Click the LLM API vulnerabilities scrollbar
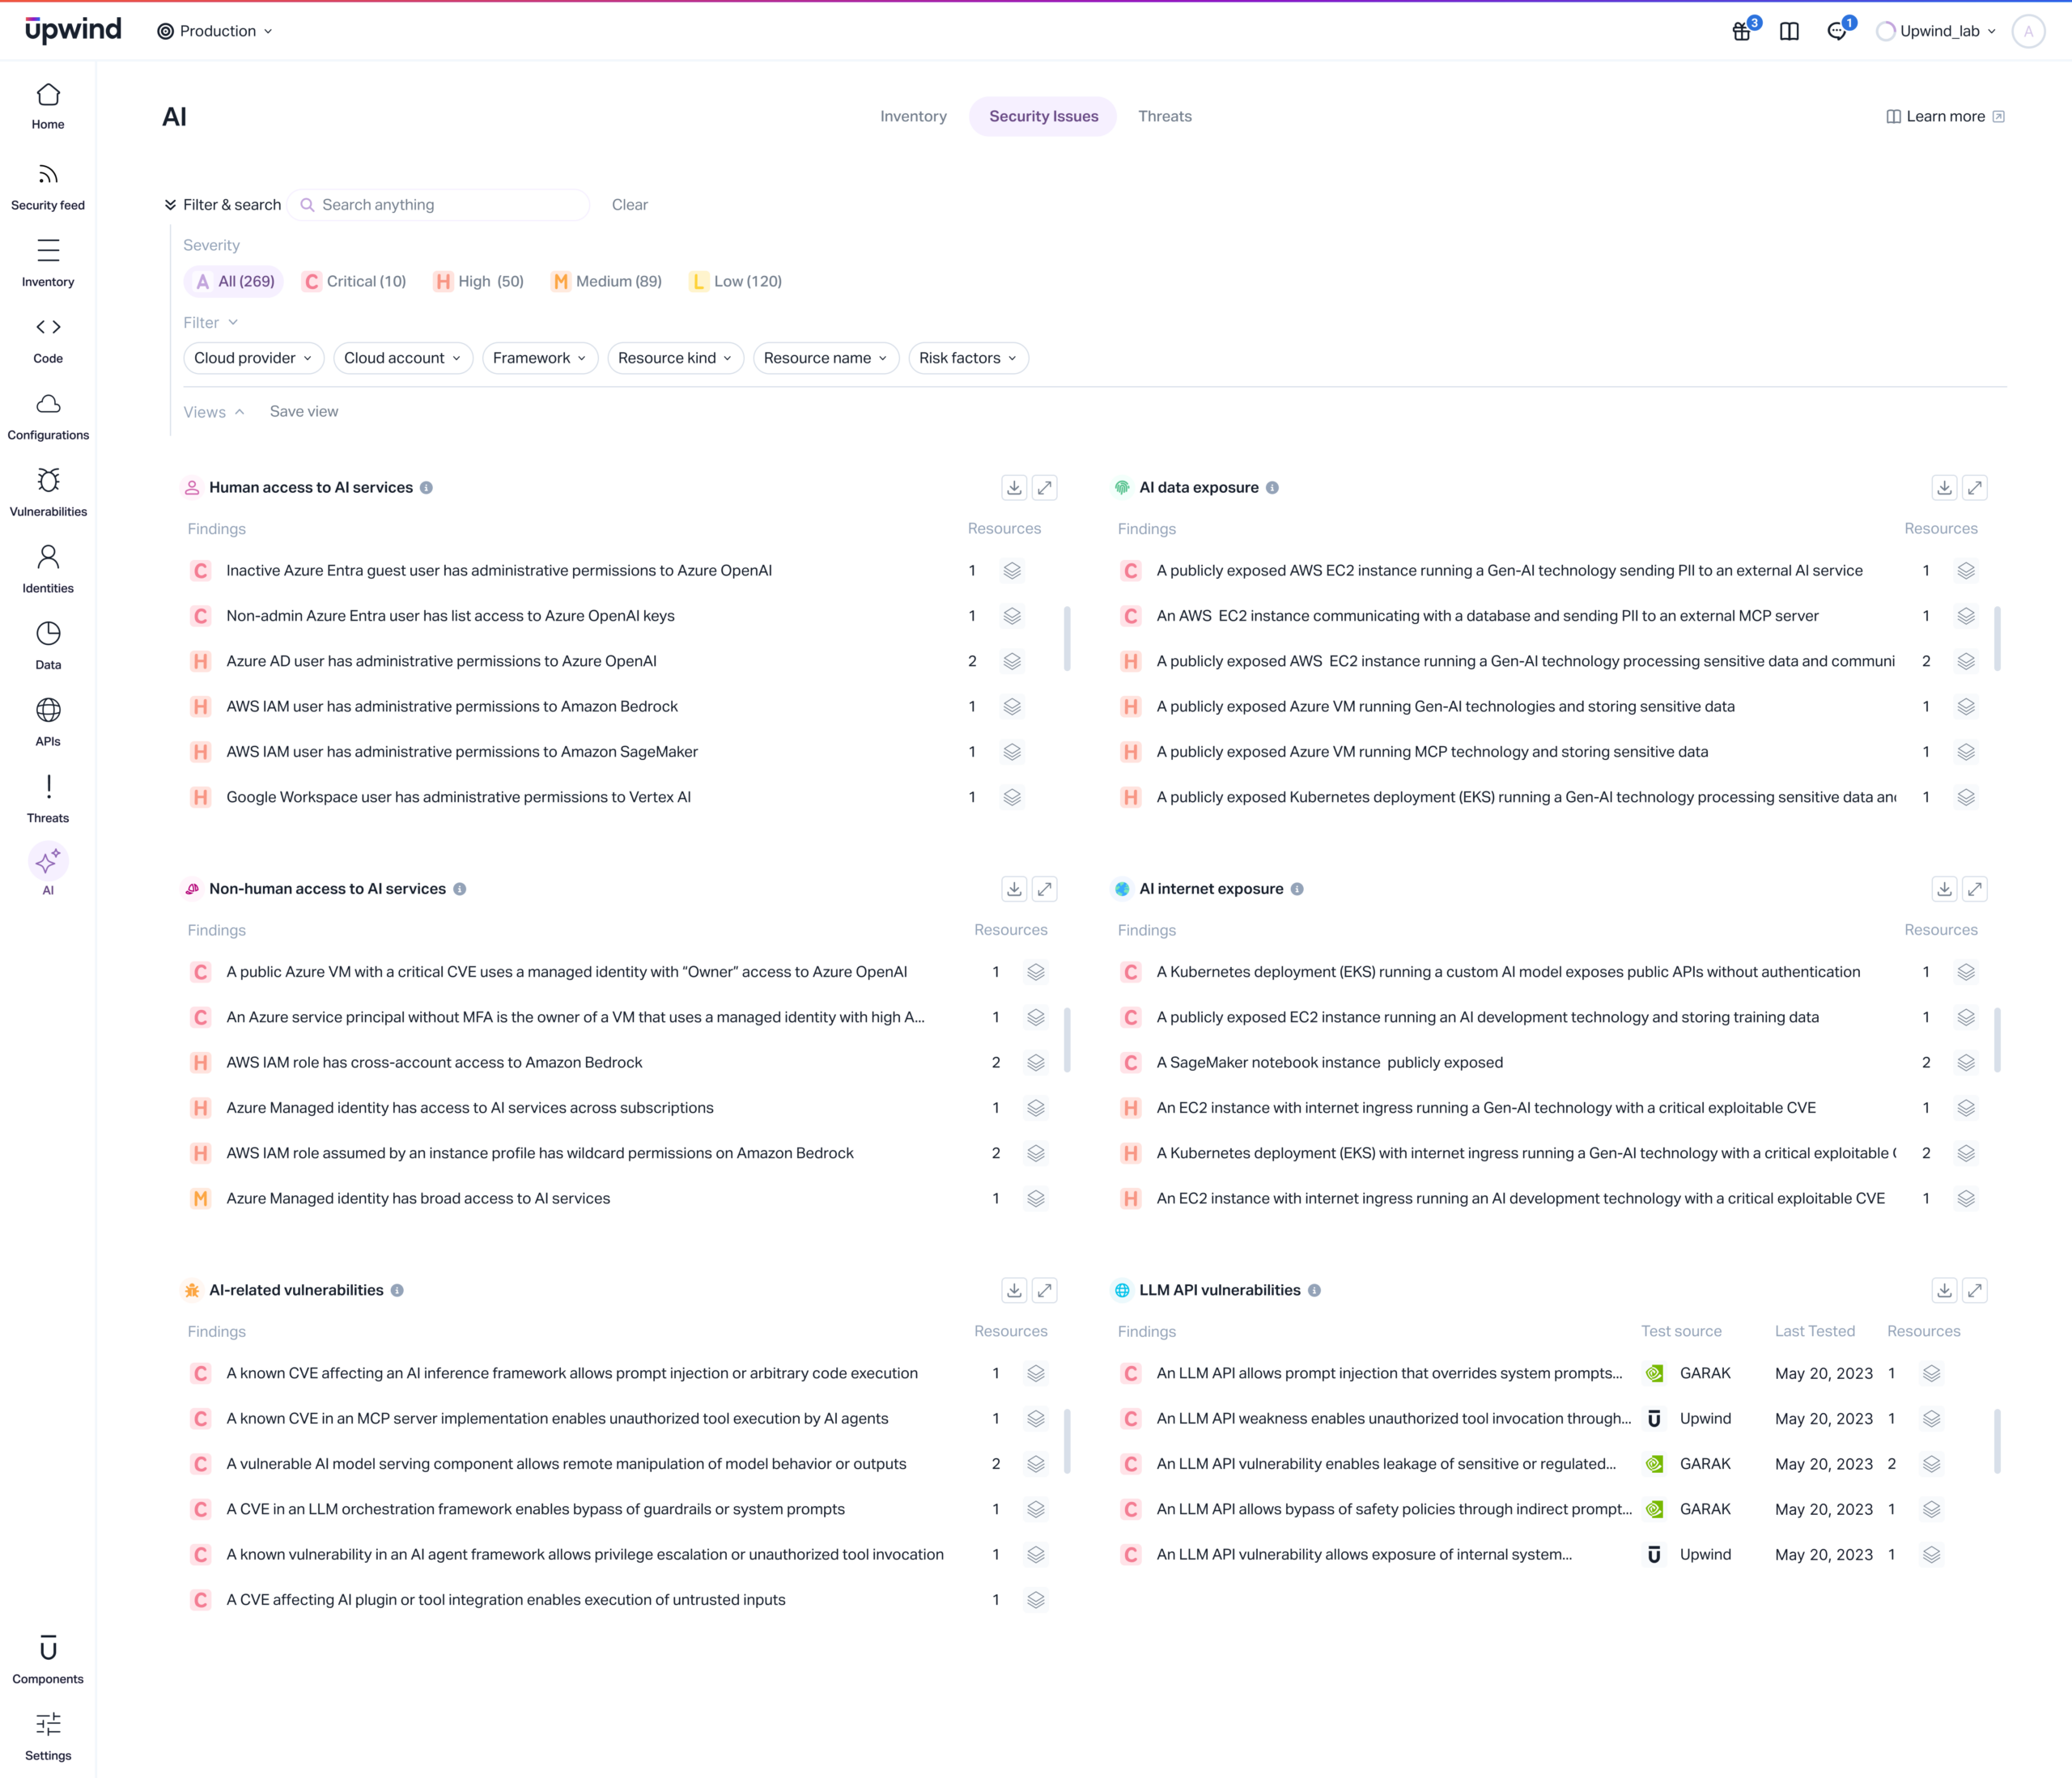 coord(1997,1441)
